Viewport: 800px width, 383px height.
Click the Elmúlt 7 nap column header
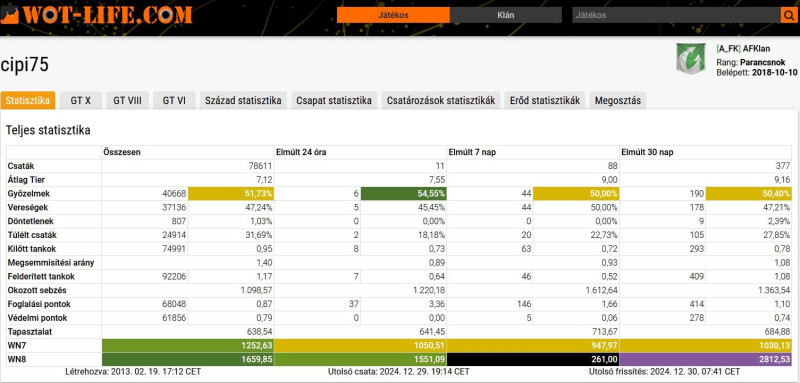point(473,152)
